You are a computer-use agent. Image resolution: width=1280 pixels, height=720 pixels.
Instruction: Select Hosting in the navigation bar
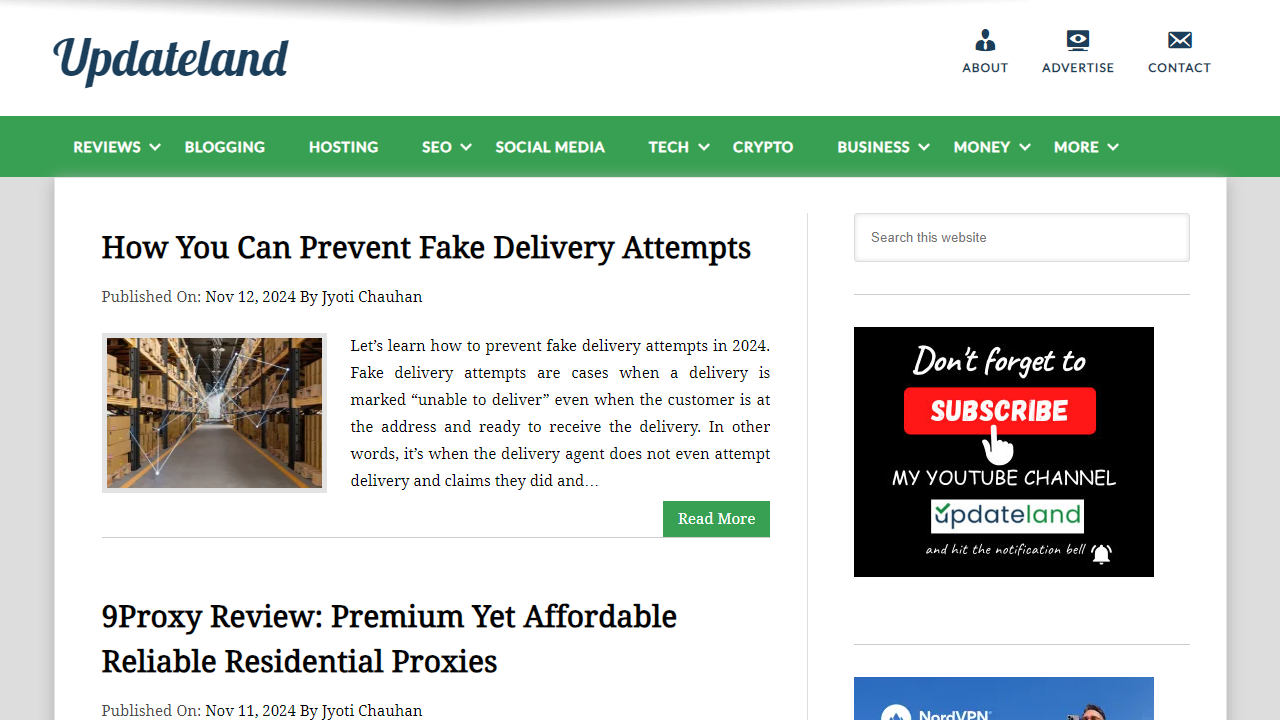click(343, 147)
